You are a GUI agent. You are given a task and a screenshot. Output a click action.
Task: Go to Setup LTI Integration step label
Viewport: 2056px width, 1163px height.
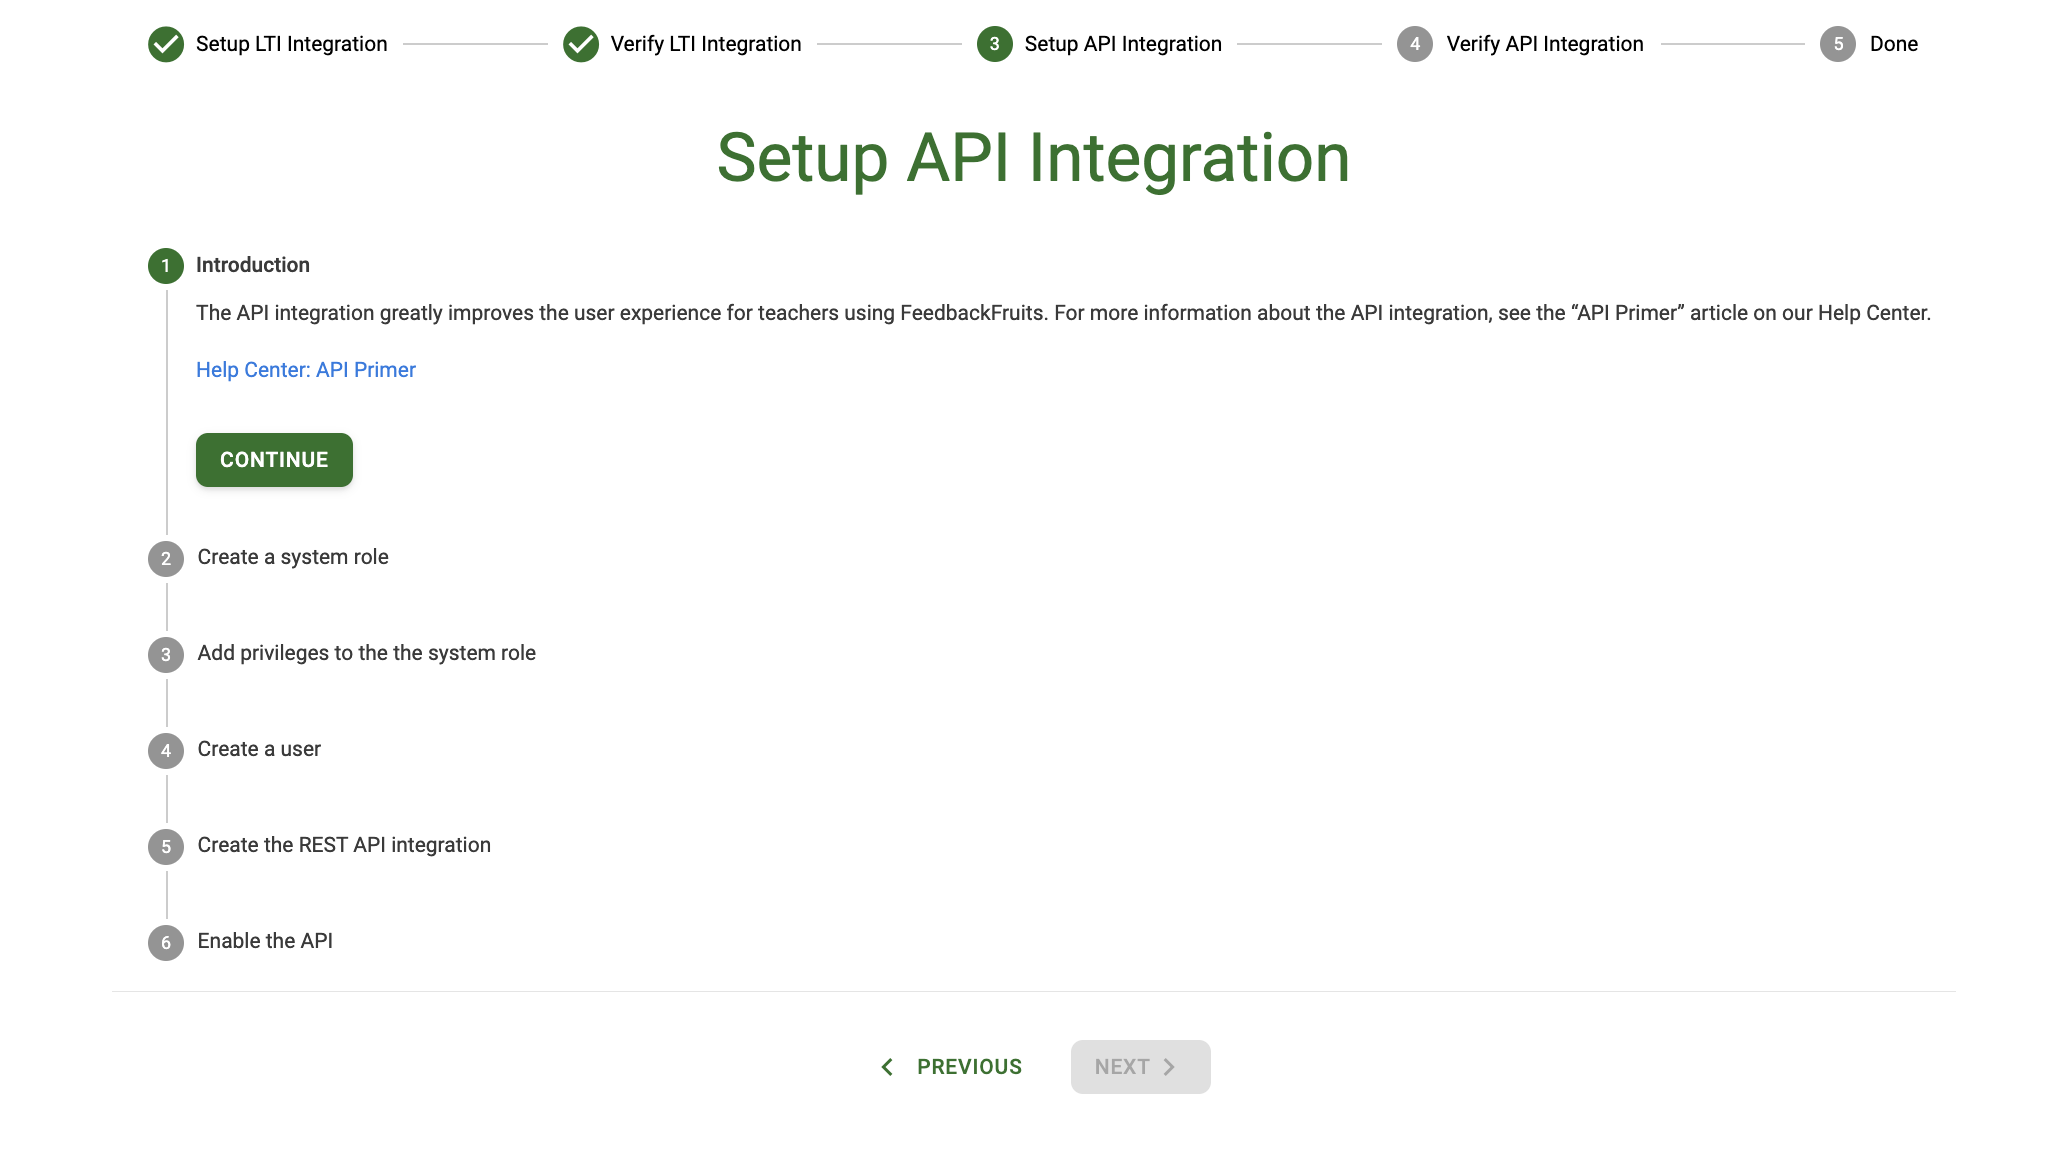(x=291, y=44)
